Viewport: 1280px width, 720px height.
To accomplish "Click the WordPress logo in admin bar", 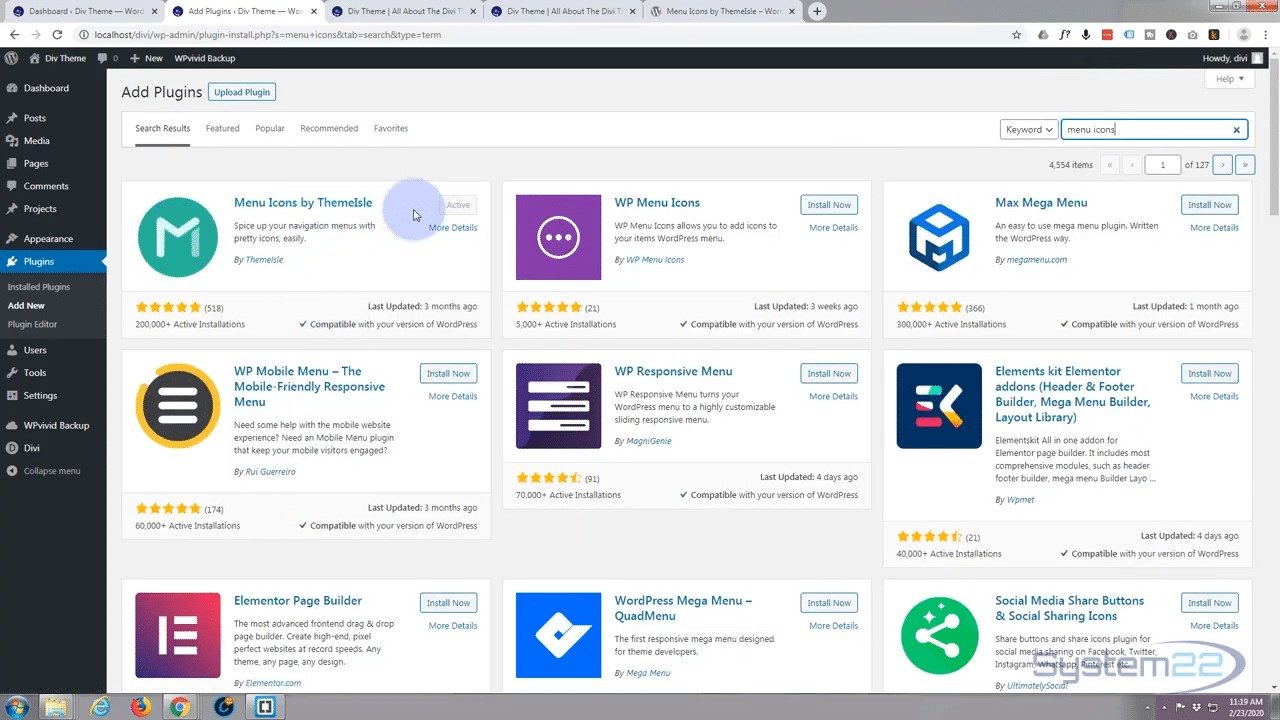I will coord(12,58).
